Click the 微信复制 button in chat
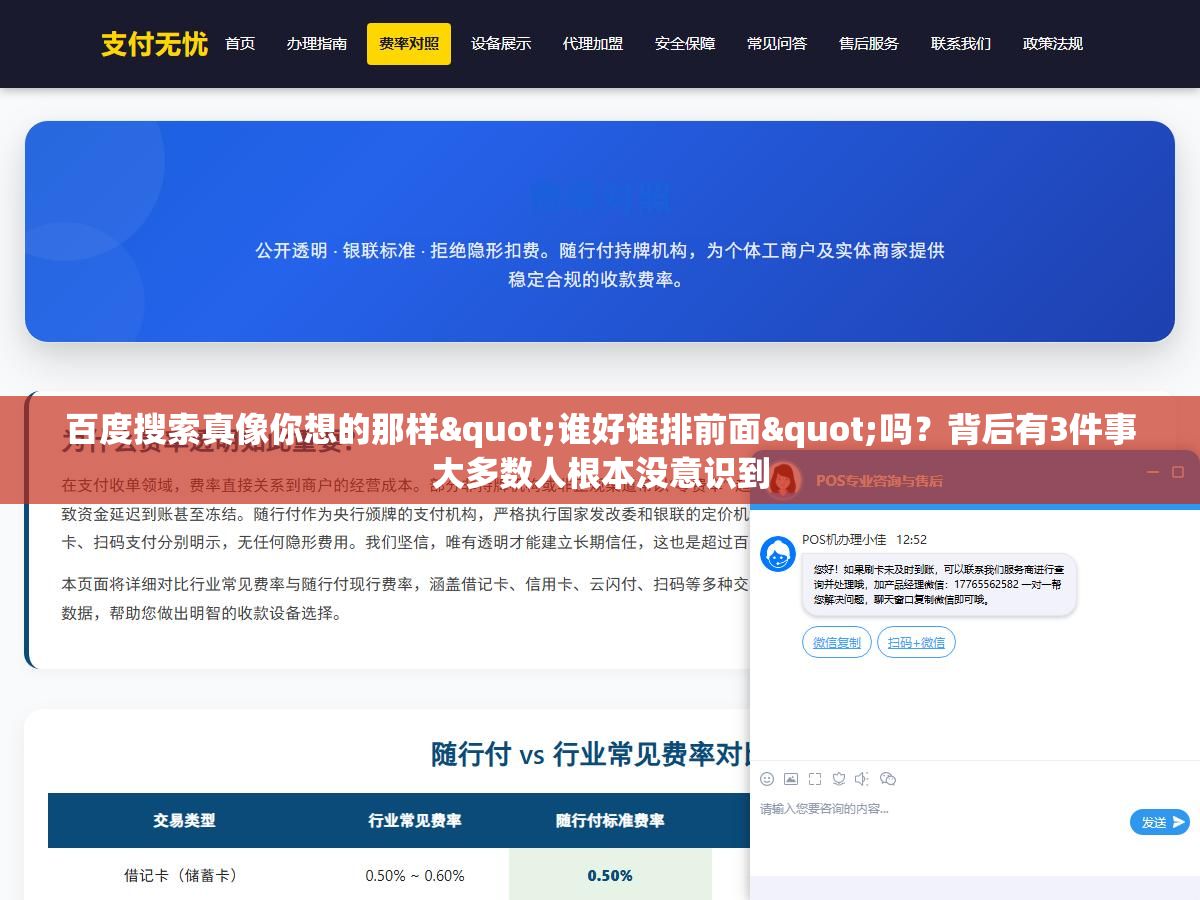 837,642
